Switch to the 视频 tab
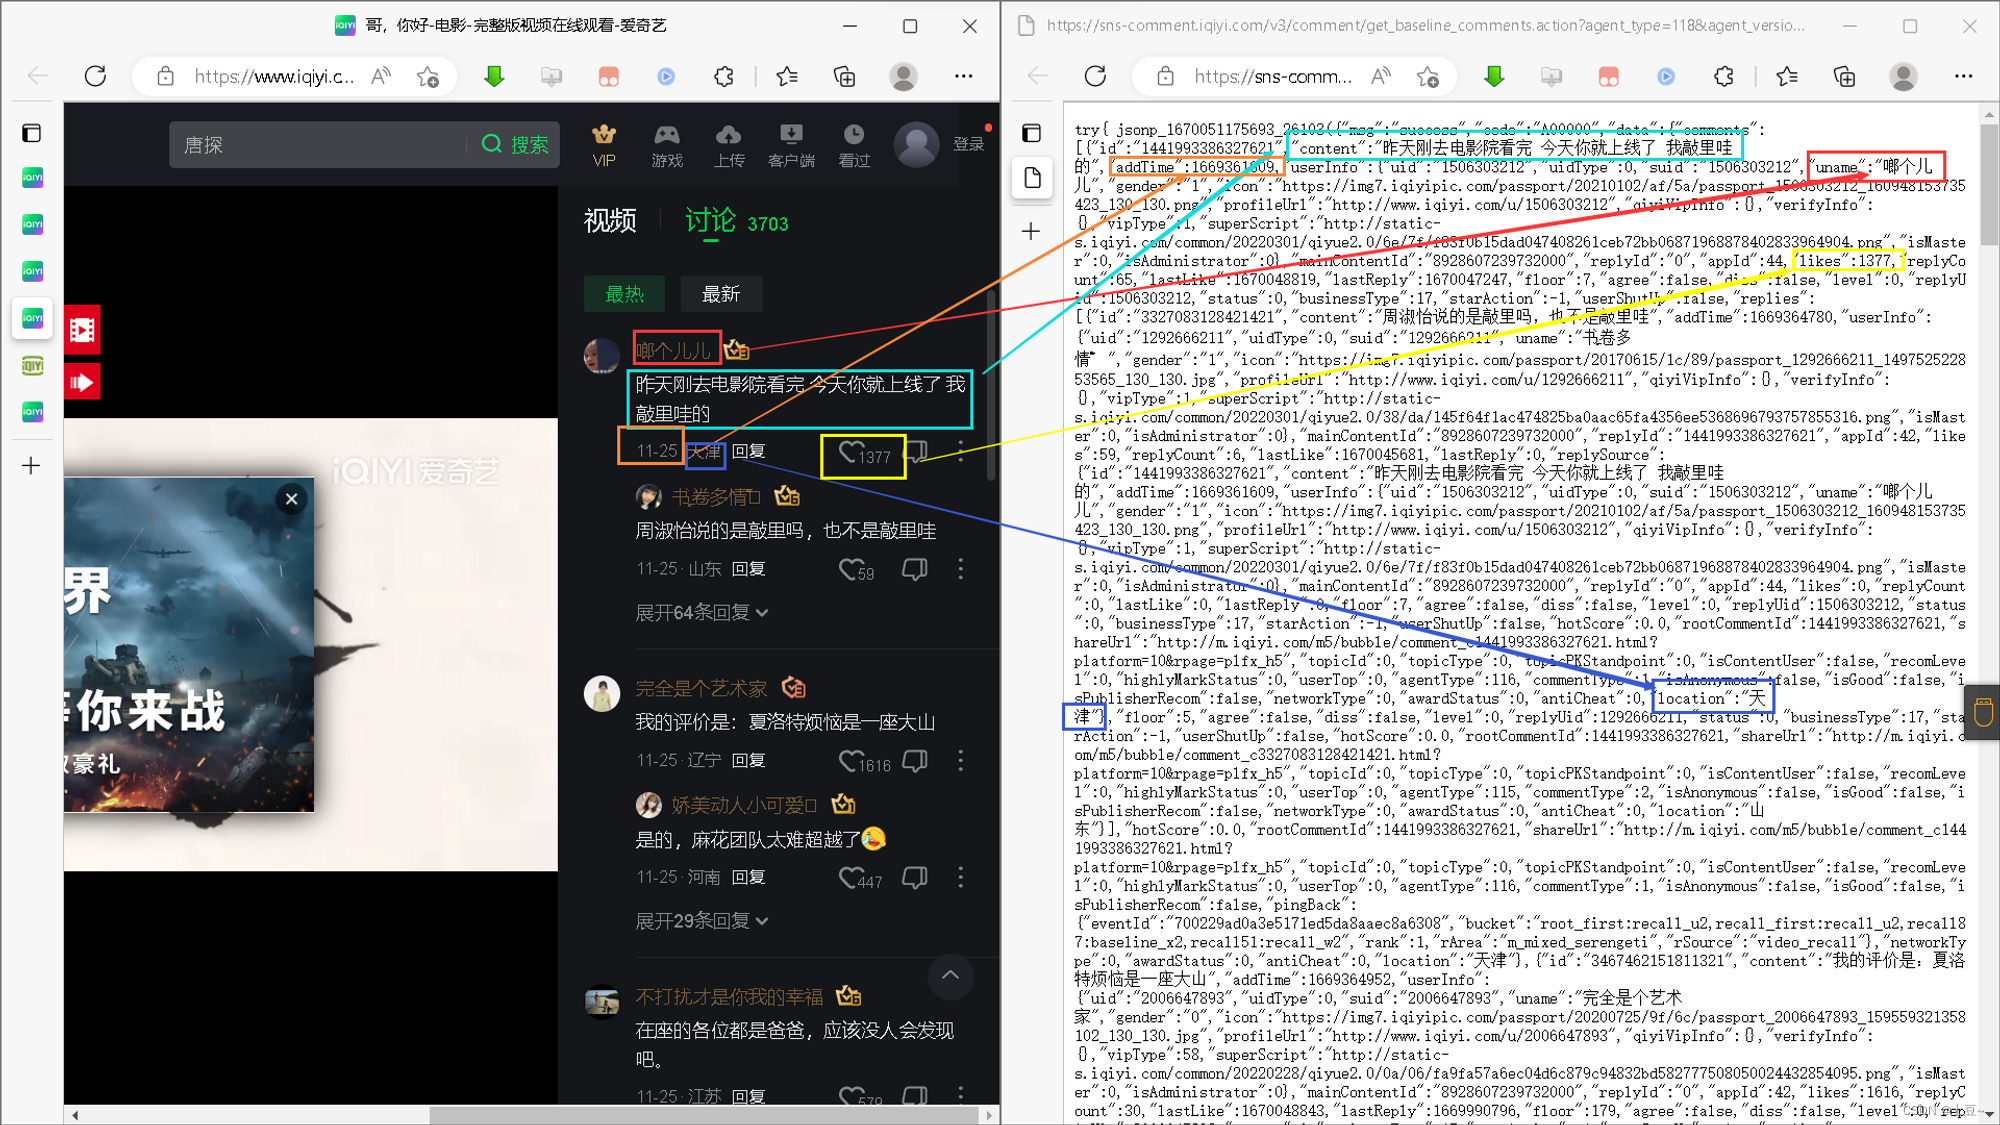Image resolution: width=2000 pixels, height=1125 pixels. pyautogui.click(x=609, y=221)
